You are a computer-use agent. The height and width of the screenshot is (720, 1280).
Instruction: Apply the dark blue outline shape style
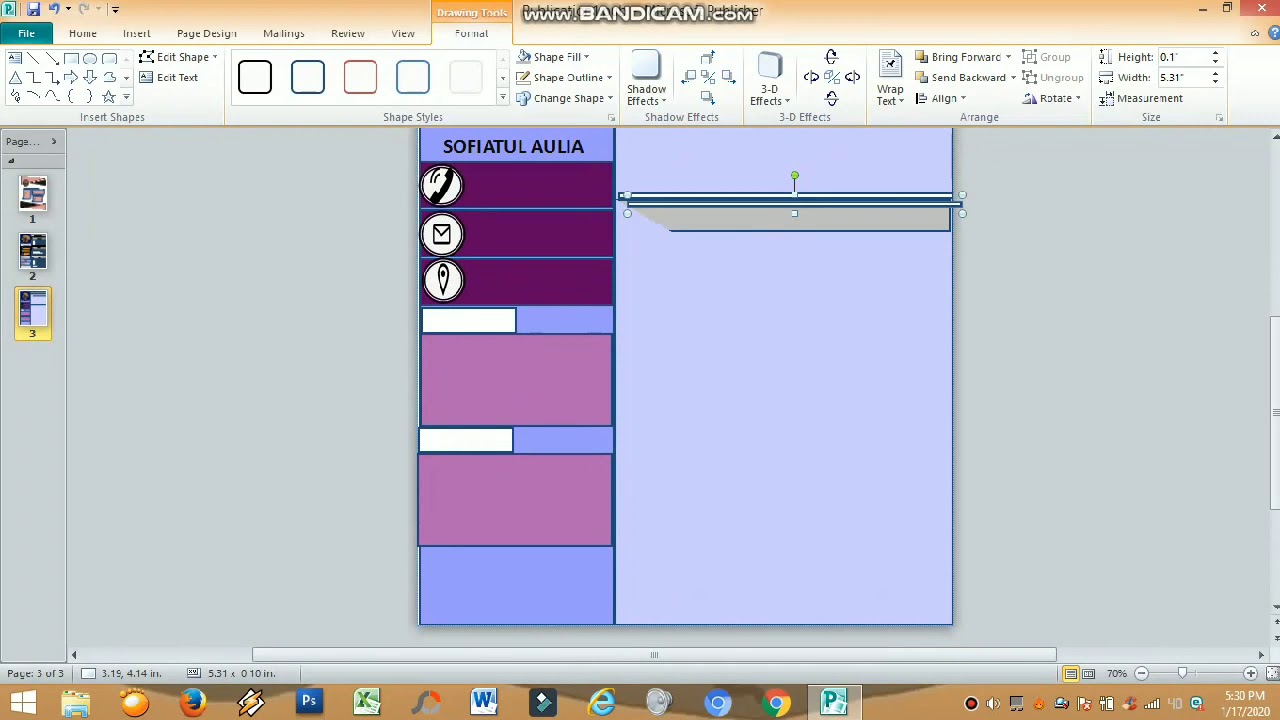tap(308, 77)
